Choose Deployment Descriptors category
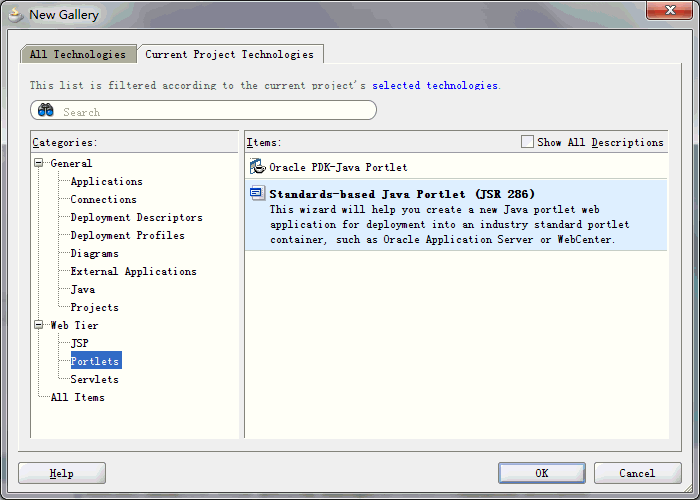700x500 pixels. (137, 217)
